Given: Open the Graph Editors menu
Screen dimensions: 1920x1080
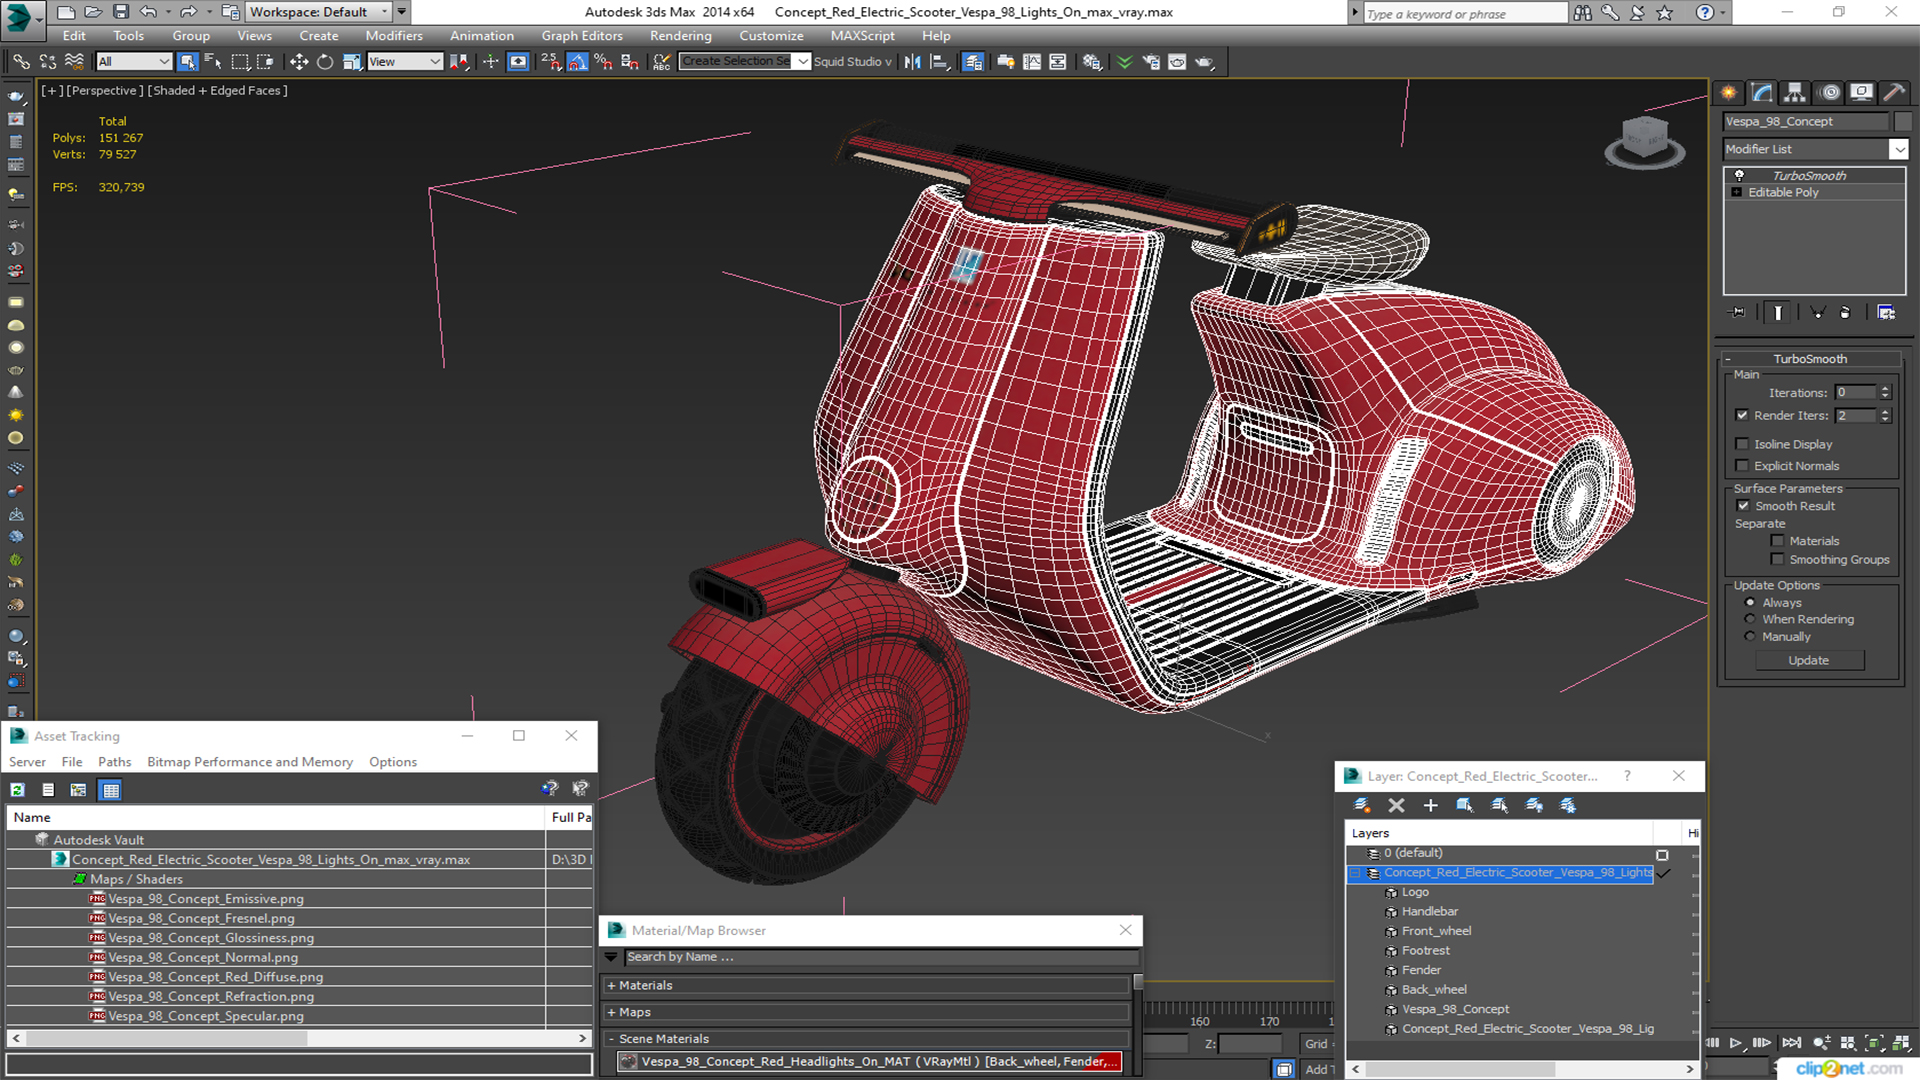Looking at the screenshot, I should click(582, 36).
